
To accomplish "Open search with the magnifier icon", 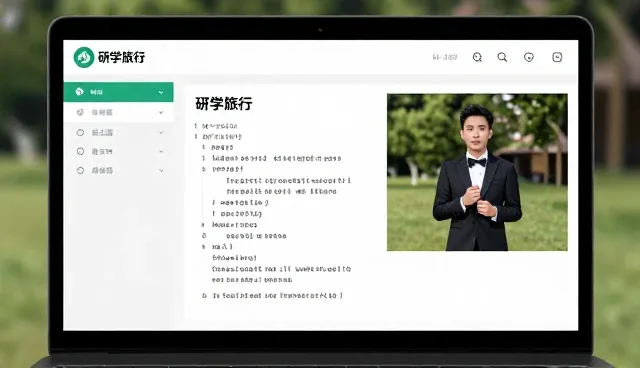I will pyautogui.click(x=502, y=57).
